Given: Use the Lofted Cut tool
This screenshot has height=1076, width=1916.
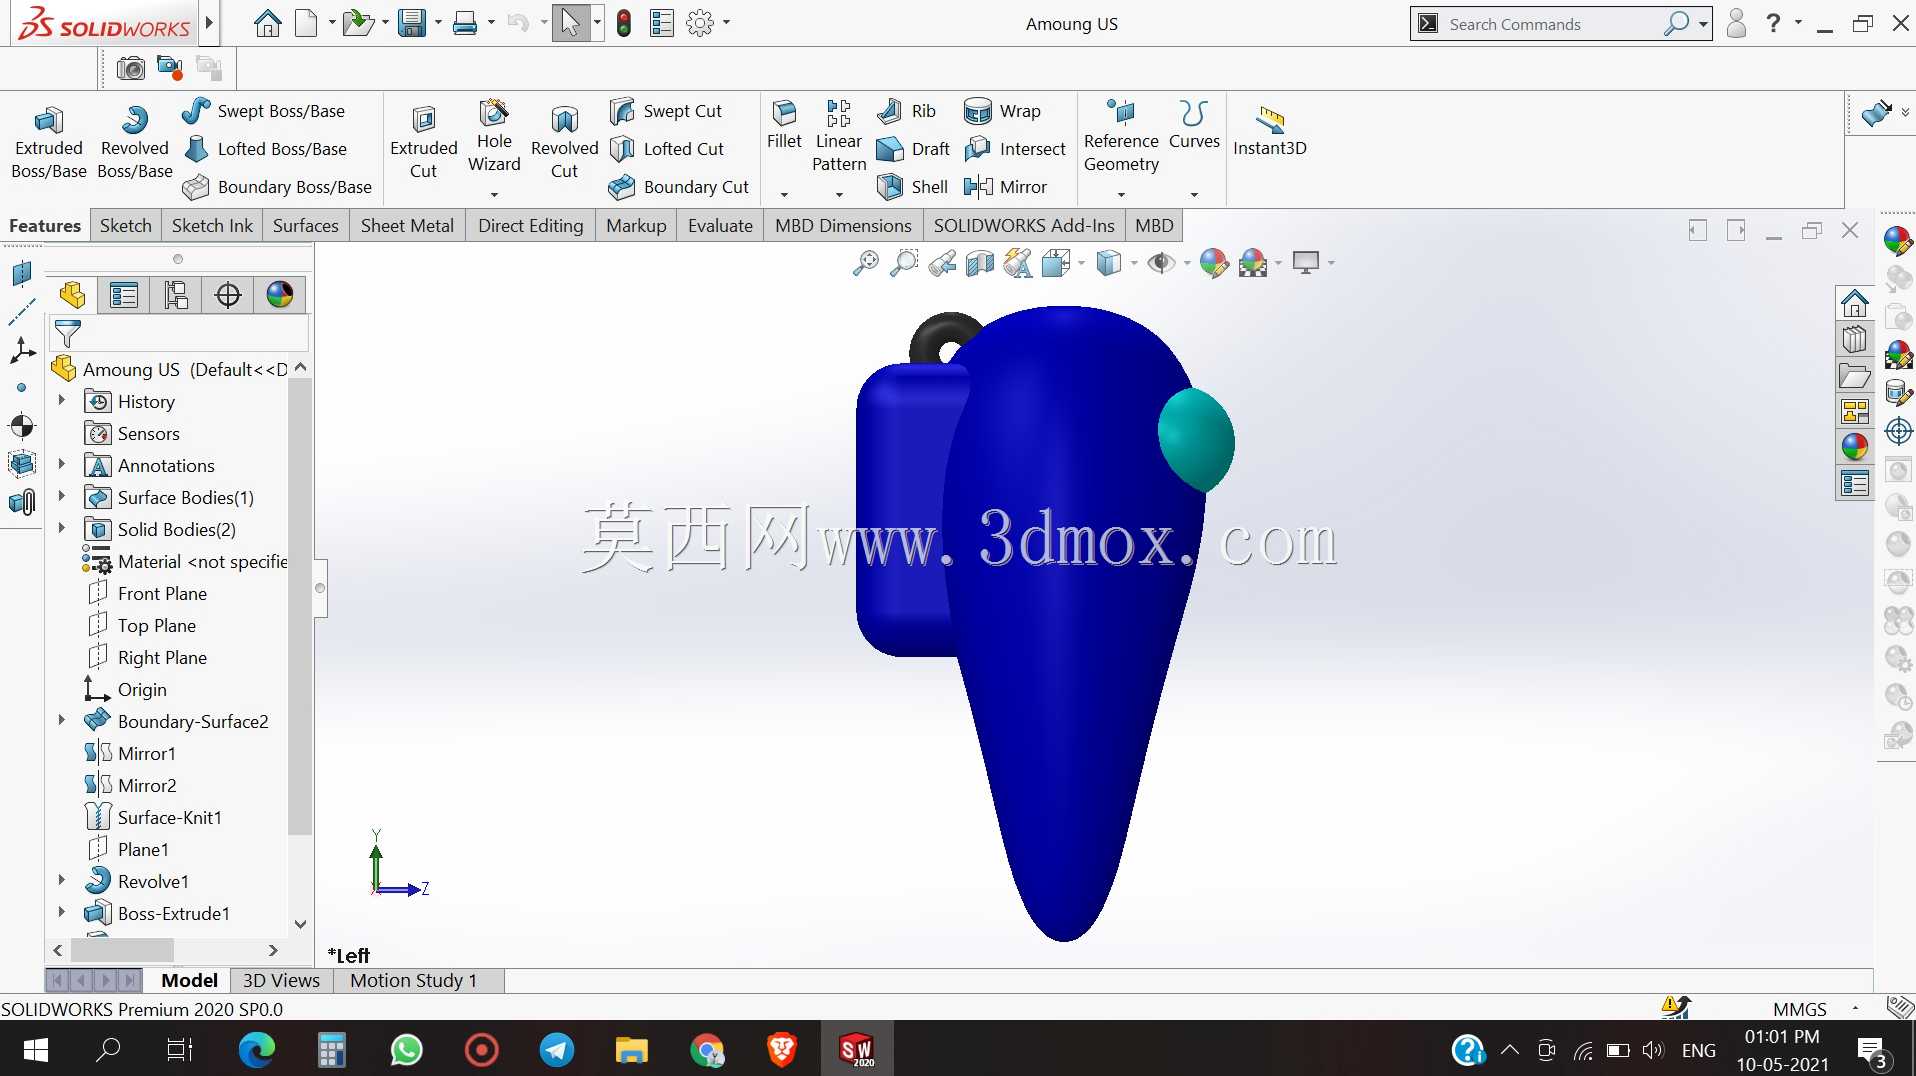Looking at the screenshot, I should (x=667, y=149).
